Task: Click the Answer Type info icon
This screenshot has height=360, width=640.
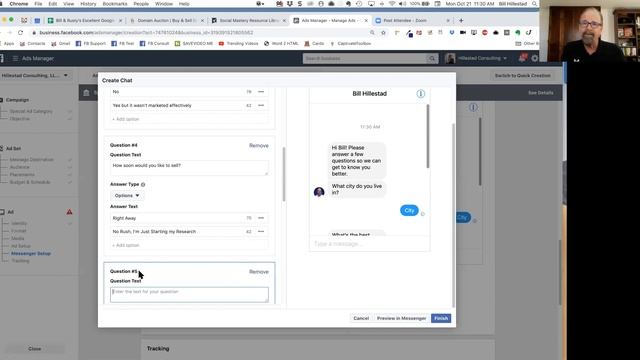Action: (x=143, y=184)
